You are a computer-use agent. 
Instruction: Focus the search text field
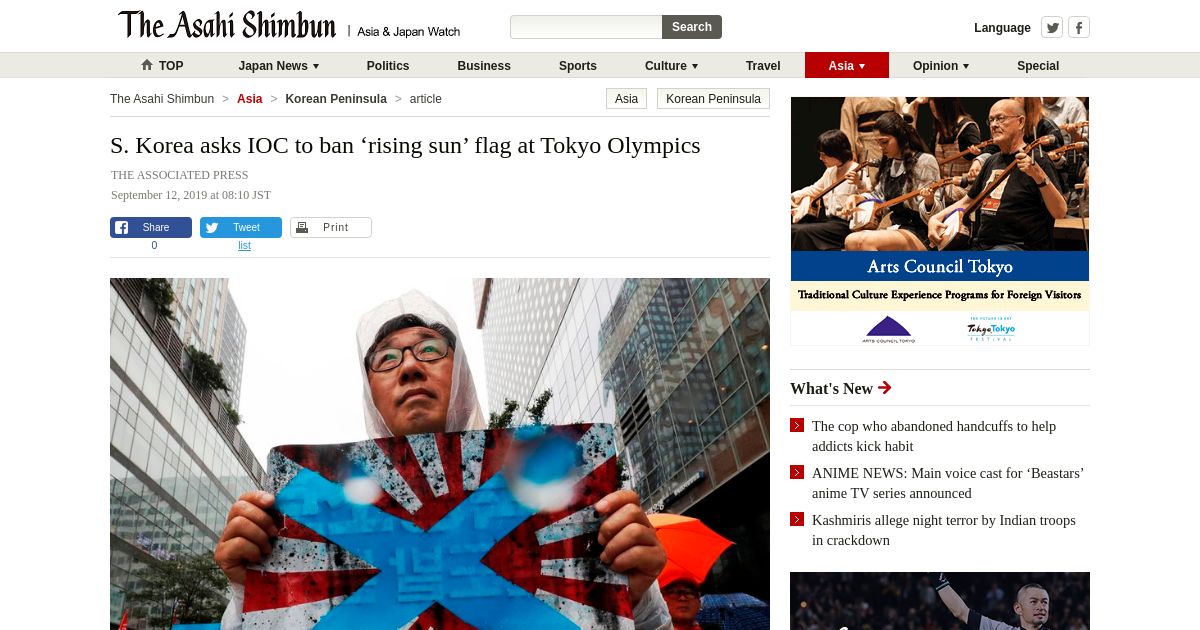[586, 27]
